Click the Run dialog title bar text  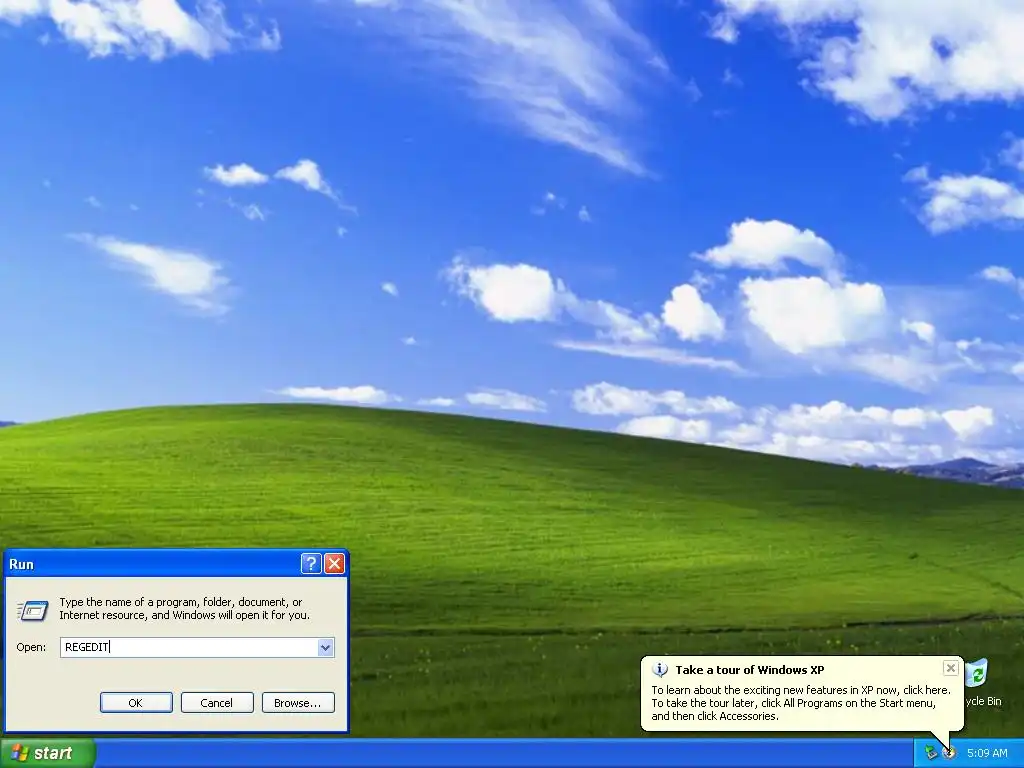(22, 564)
